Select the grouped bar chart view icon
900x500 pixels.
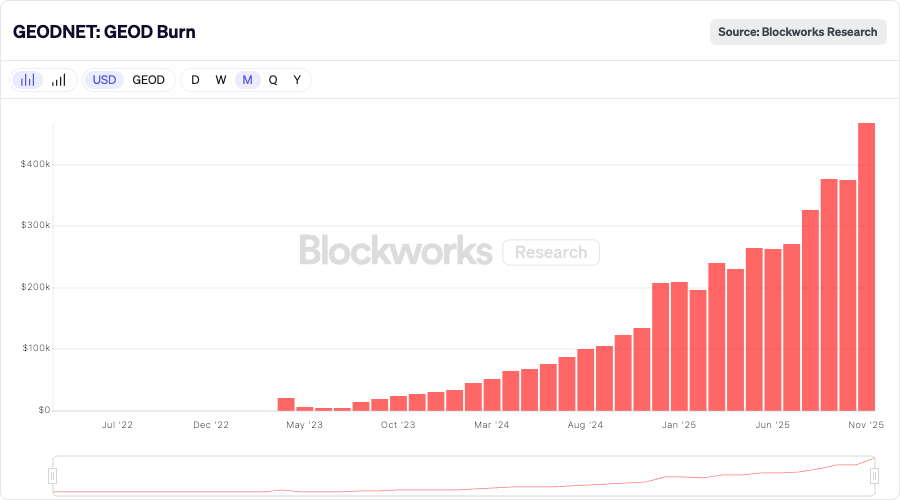point(28,80)
